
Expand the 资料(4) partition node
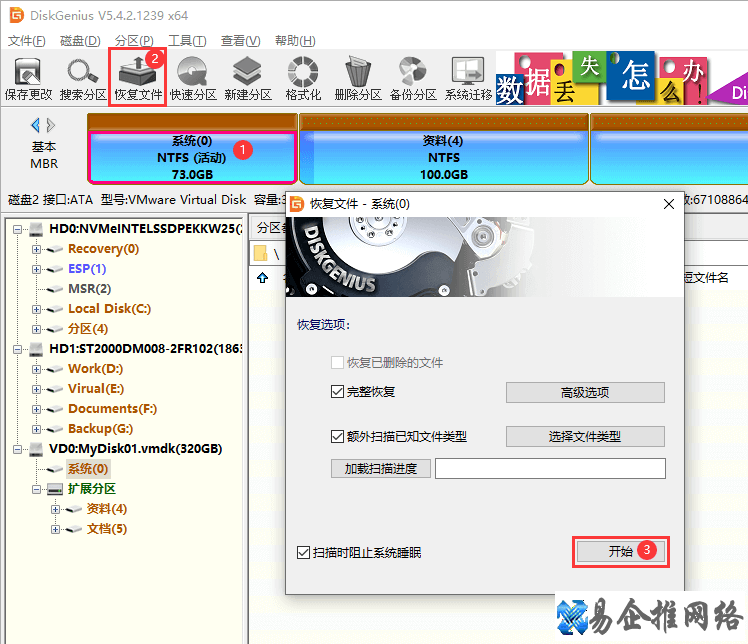(54, 509)
